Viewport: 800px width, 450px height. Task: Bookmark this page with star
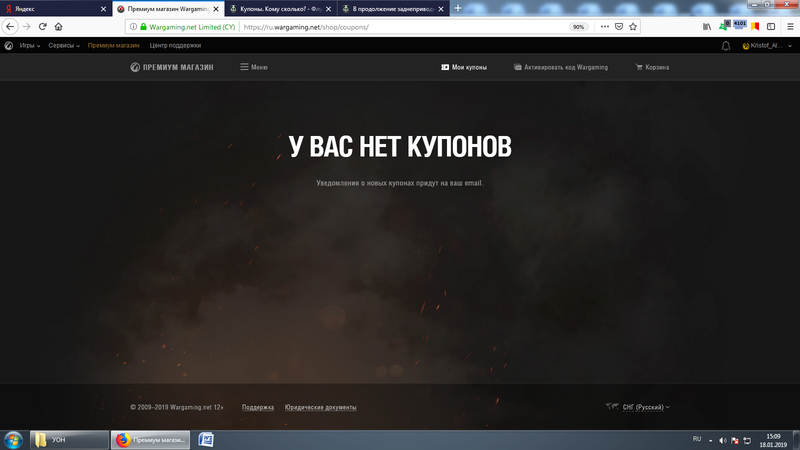tap(633, 27)
